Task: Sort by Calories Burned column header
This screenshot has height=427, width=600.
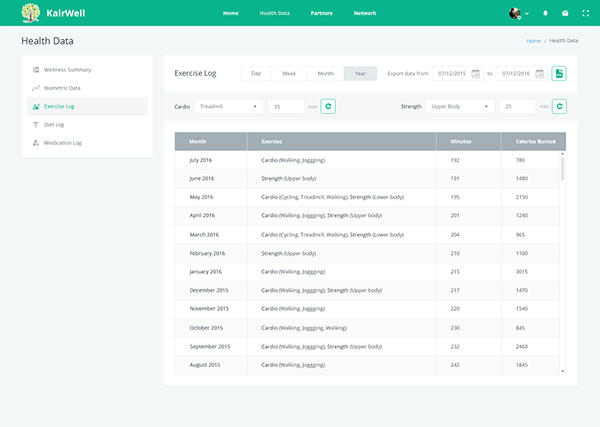Action: click(x=535, y=142)
